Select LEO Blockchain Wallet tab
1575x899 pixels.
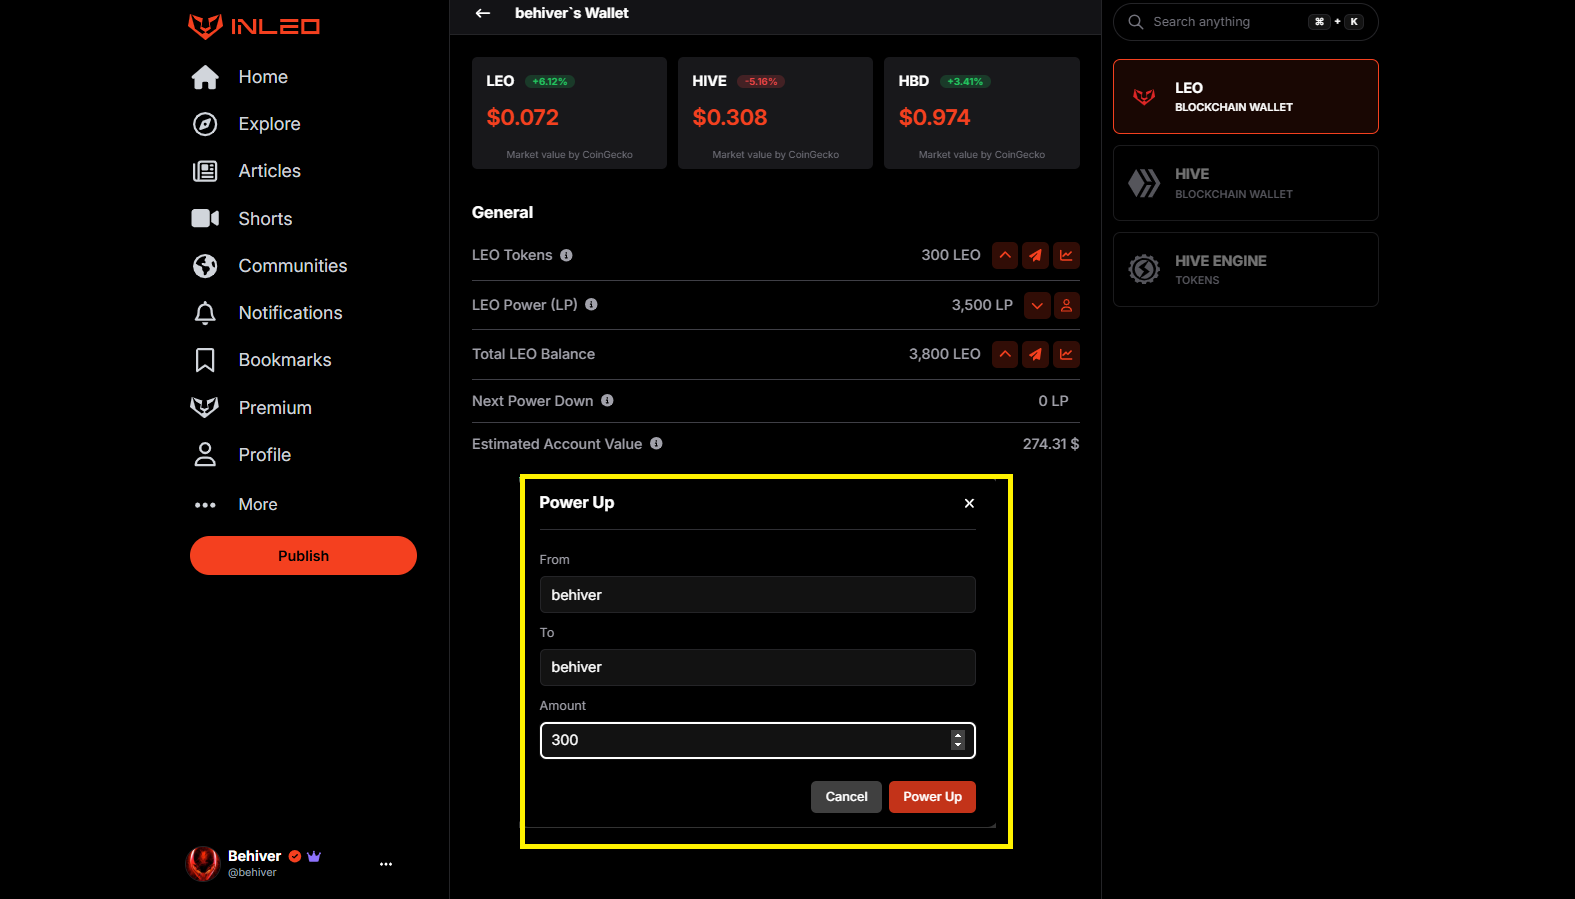1245,97
